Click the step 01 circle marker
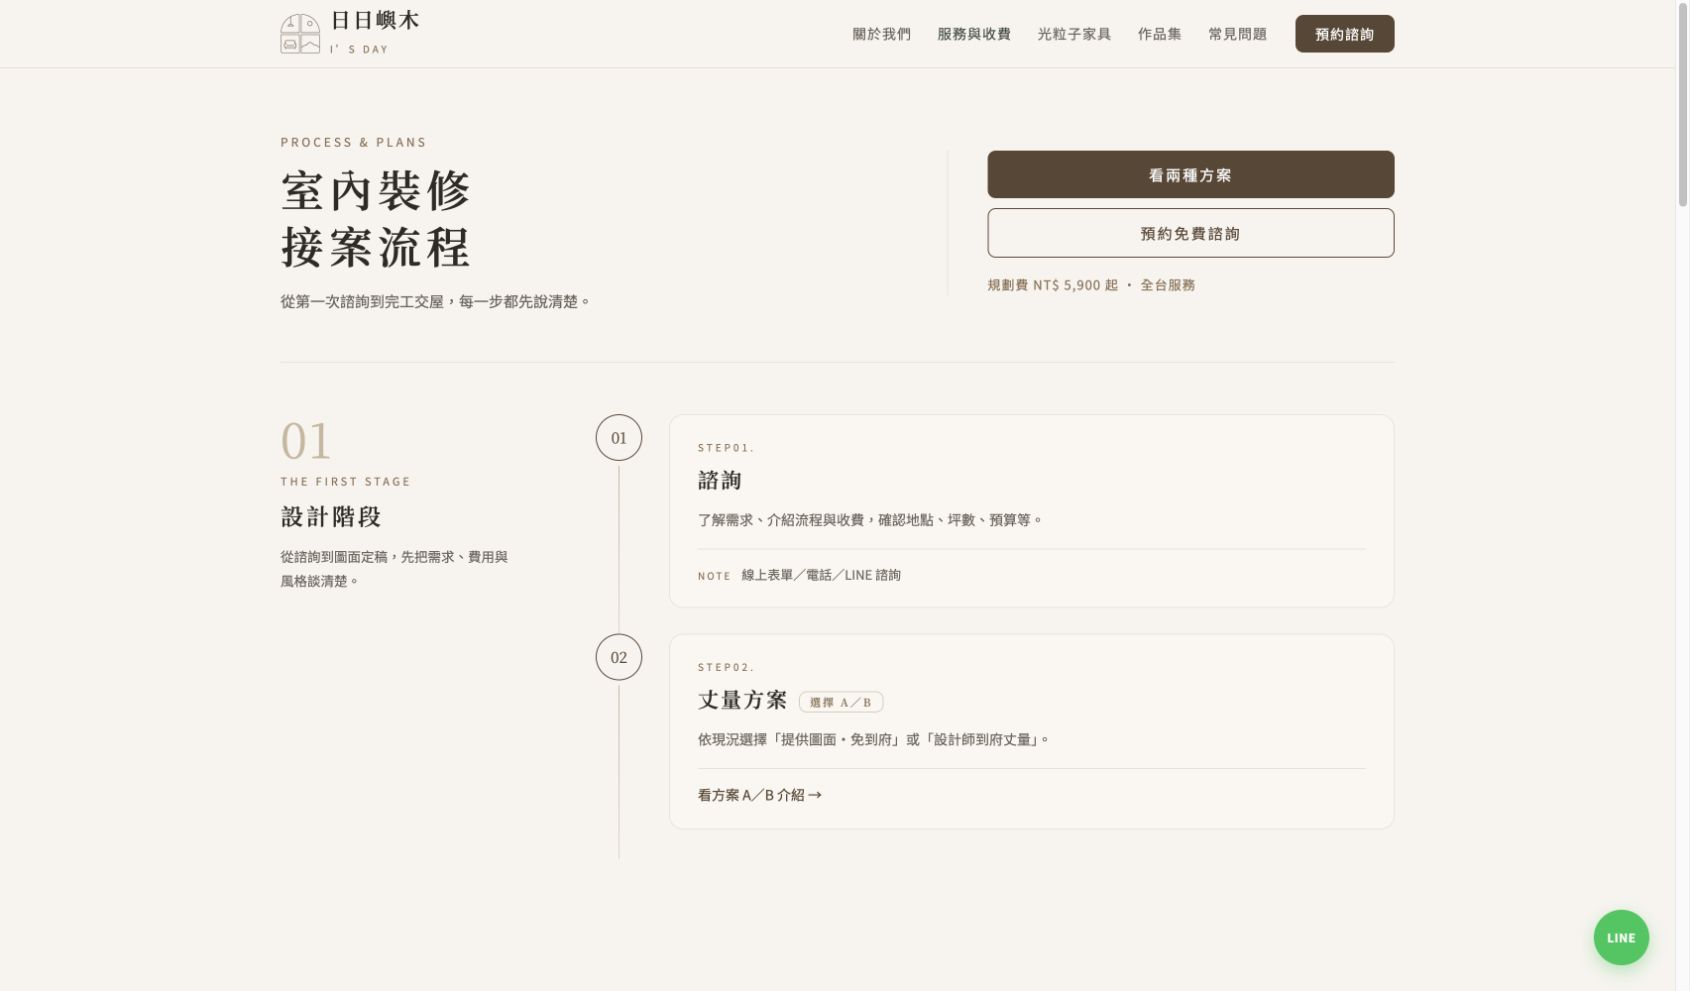 point(618,438)
